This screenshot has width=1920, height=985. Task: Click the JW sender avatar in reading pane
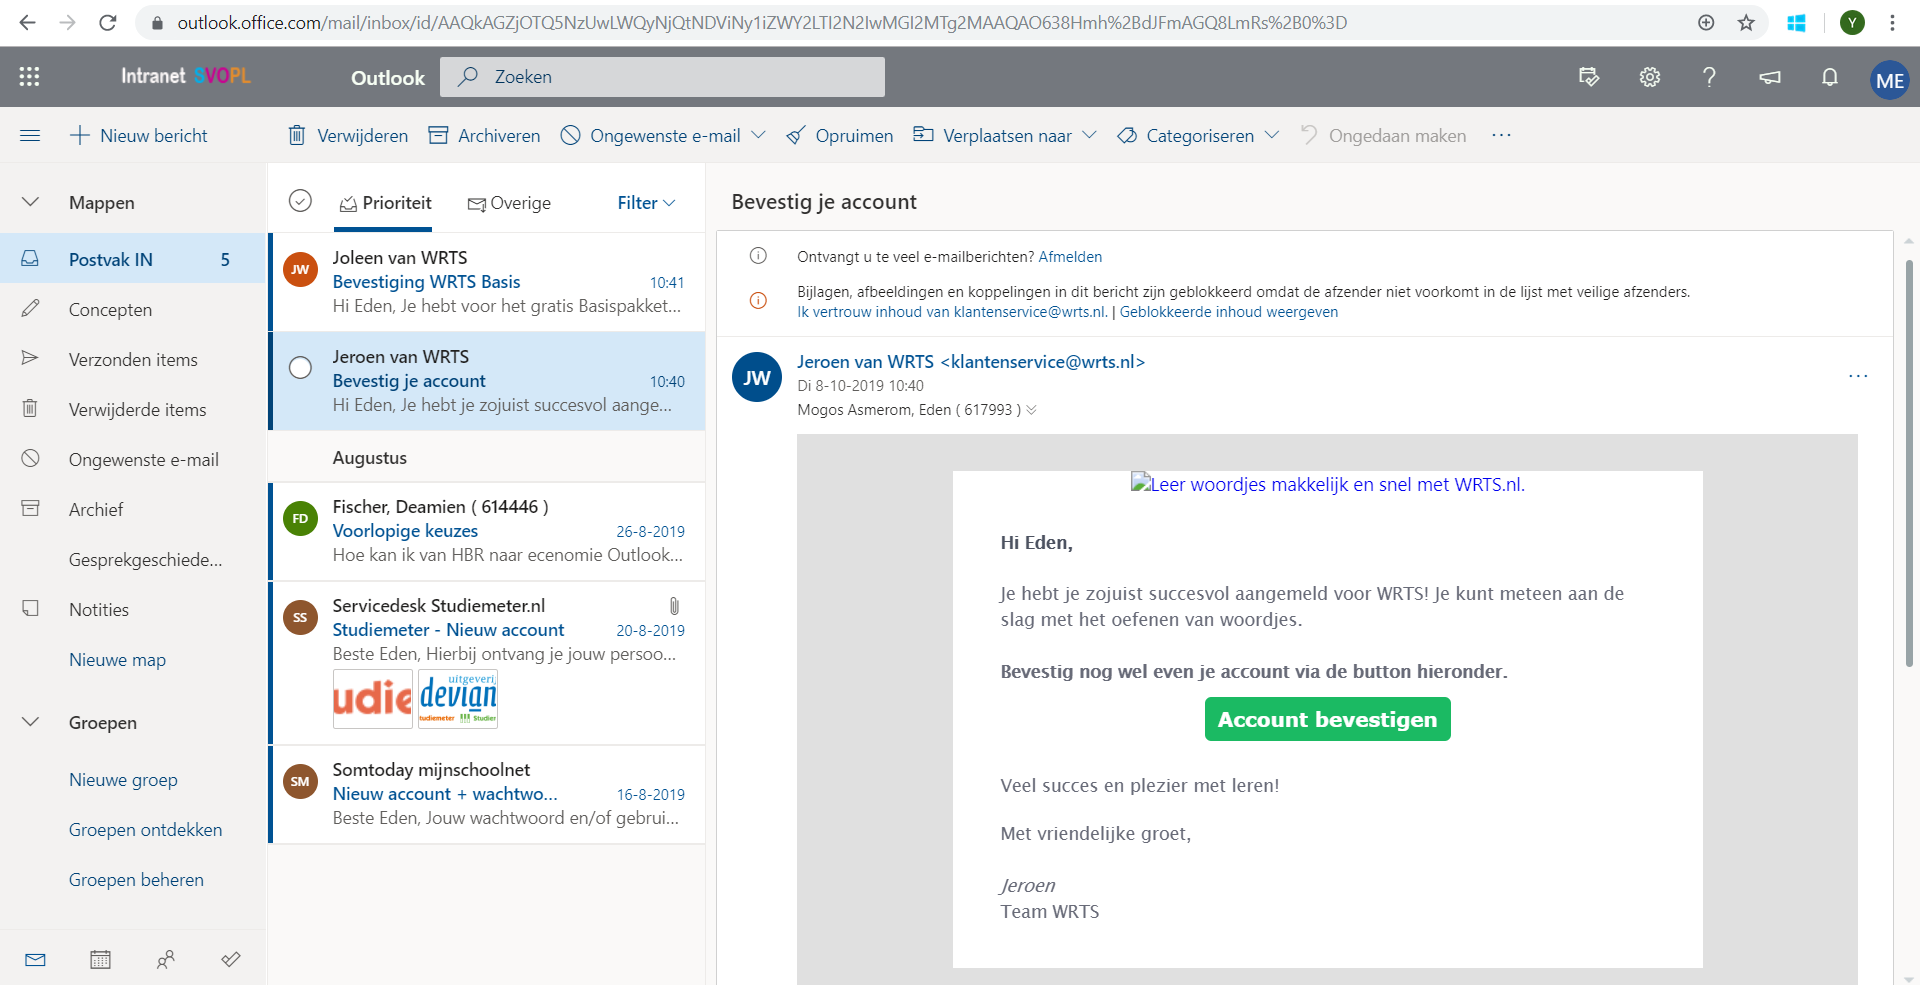(x=757, y=377)
